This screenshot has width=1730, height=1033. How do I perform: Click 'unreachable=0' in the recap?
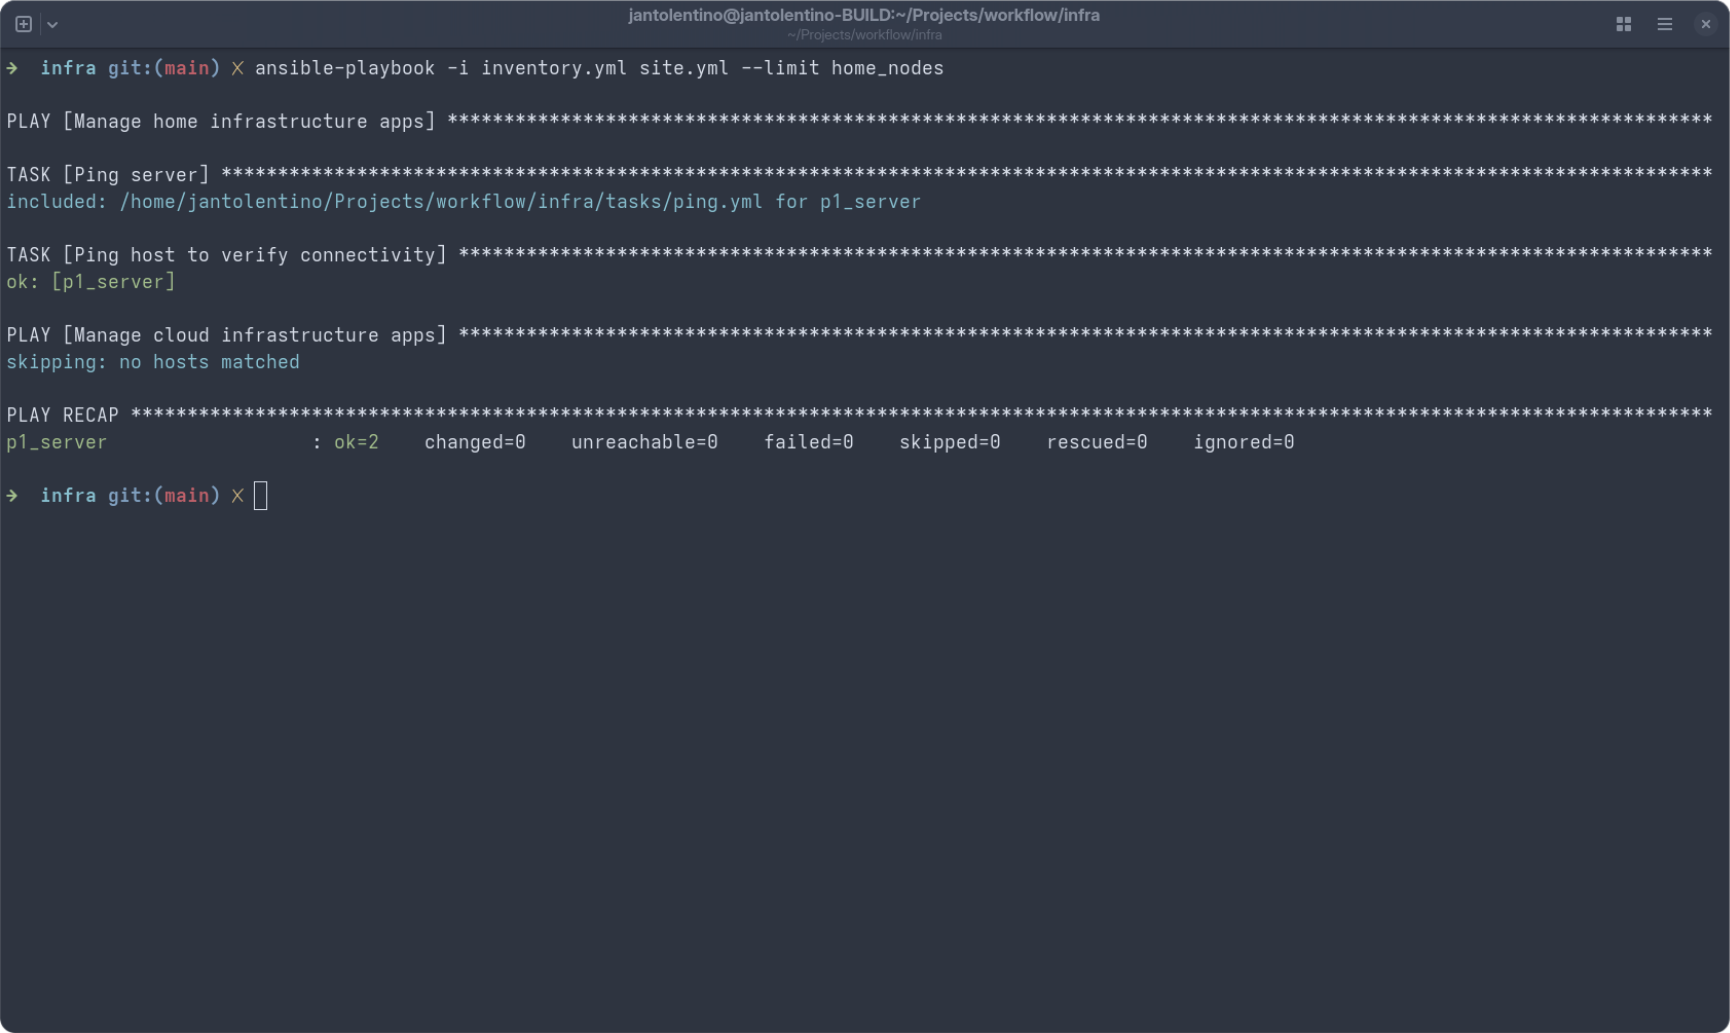(645, 442)
